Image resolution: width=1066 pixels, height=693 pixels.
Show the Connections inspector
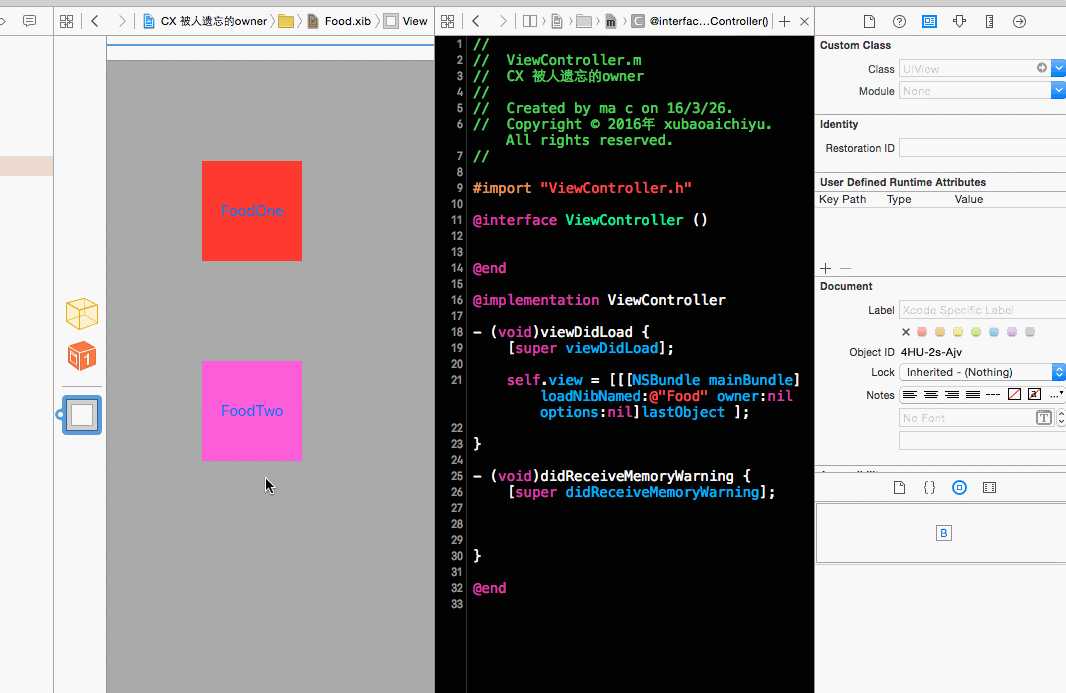[1019, 22]
